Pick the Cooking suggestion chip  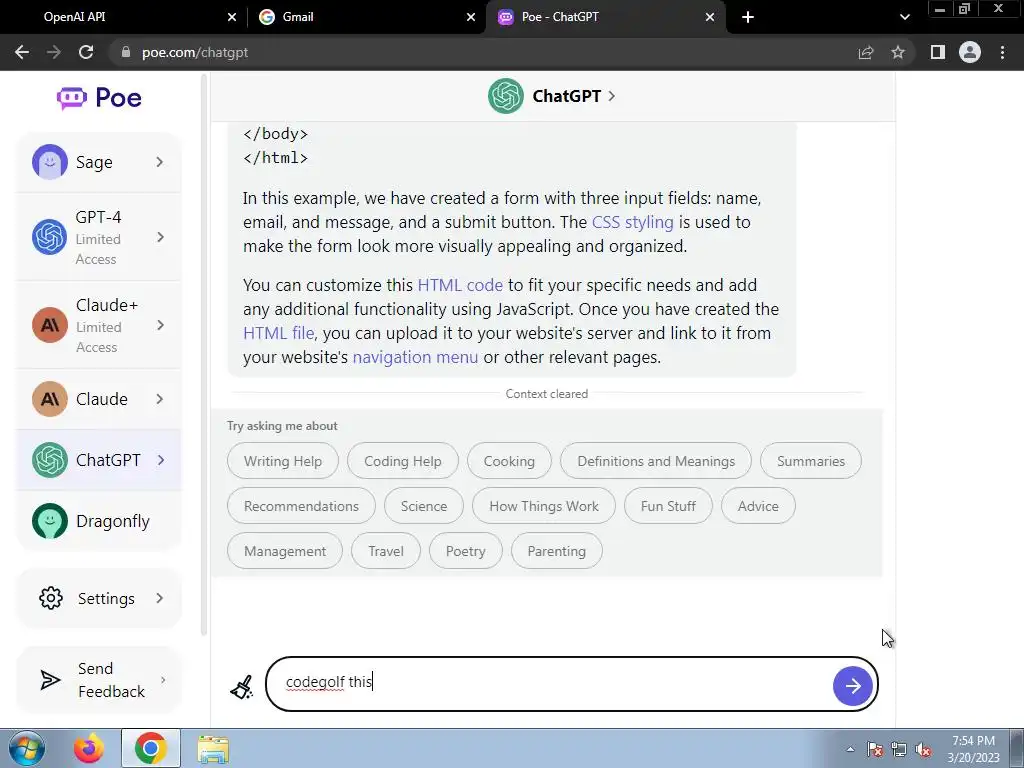coord(509,461)
